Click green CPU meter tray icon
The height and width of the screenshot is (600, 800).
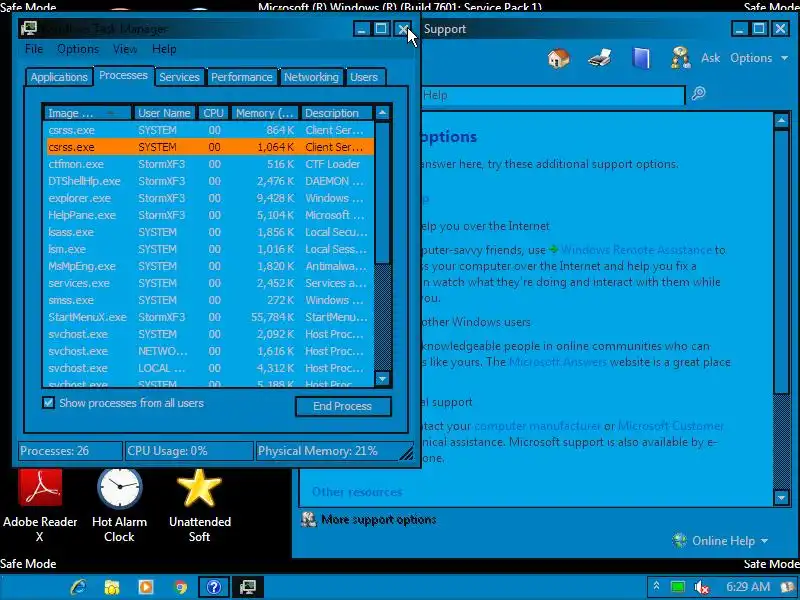pyautogui.click(x=678, y=587)
